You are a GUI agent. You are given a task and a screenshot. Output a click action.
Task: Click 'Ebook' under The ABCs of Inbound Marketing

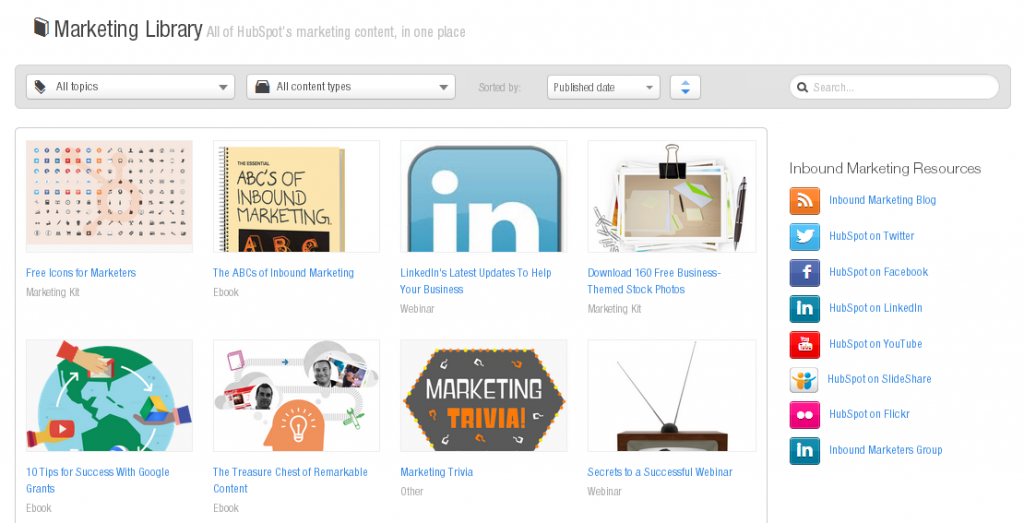[226, 293]
